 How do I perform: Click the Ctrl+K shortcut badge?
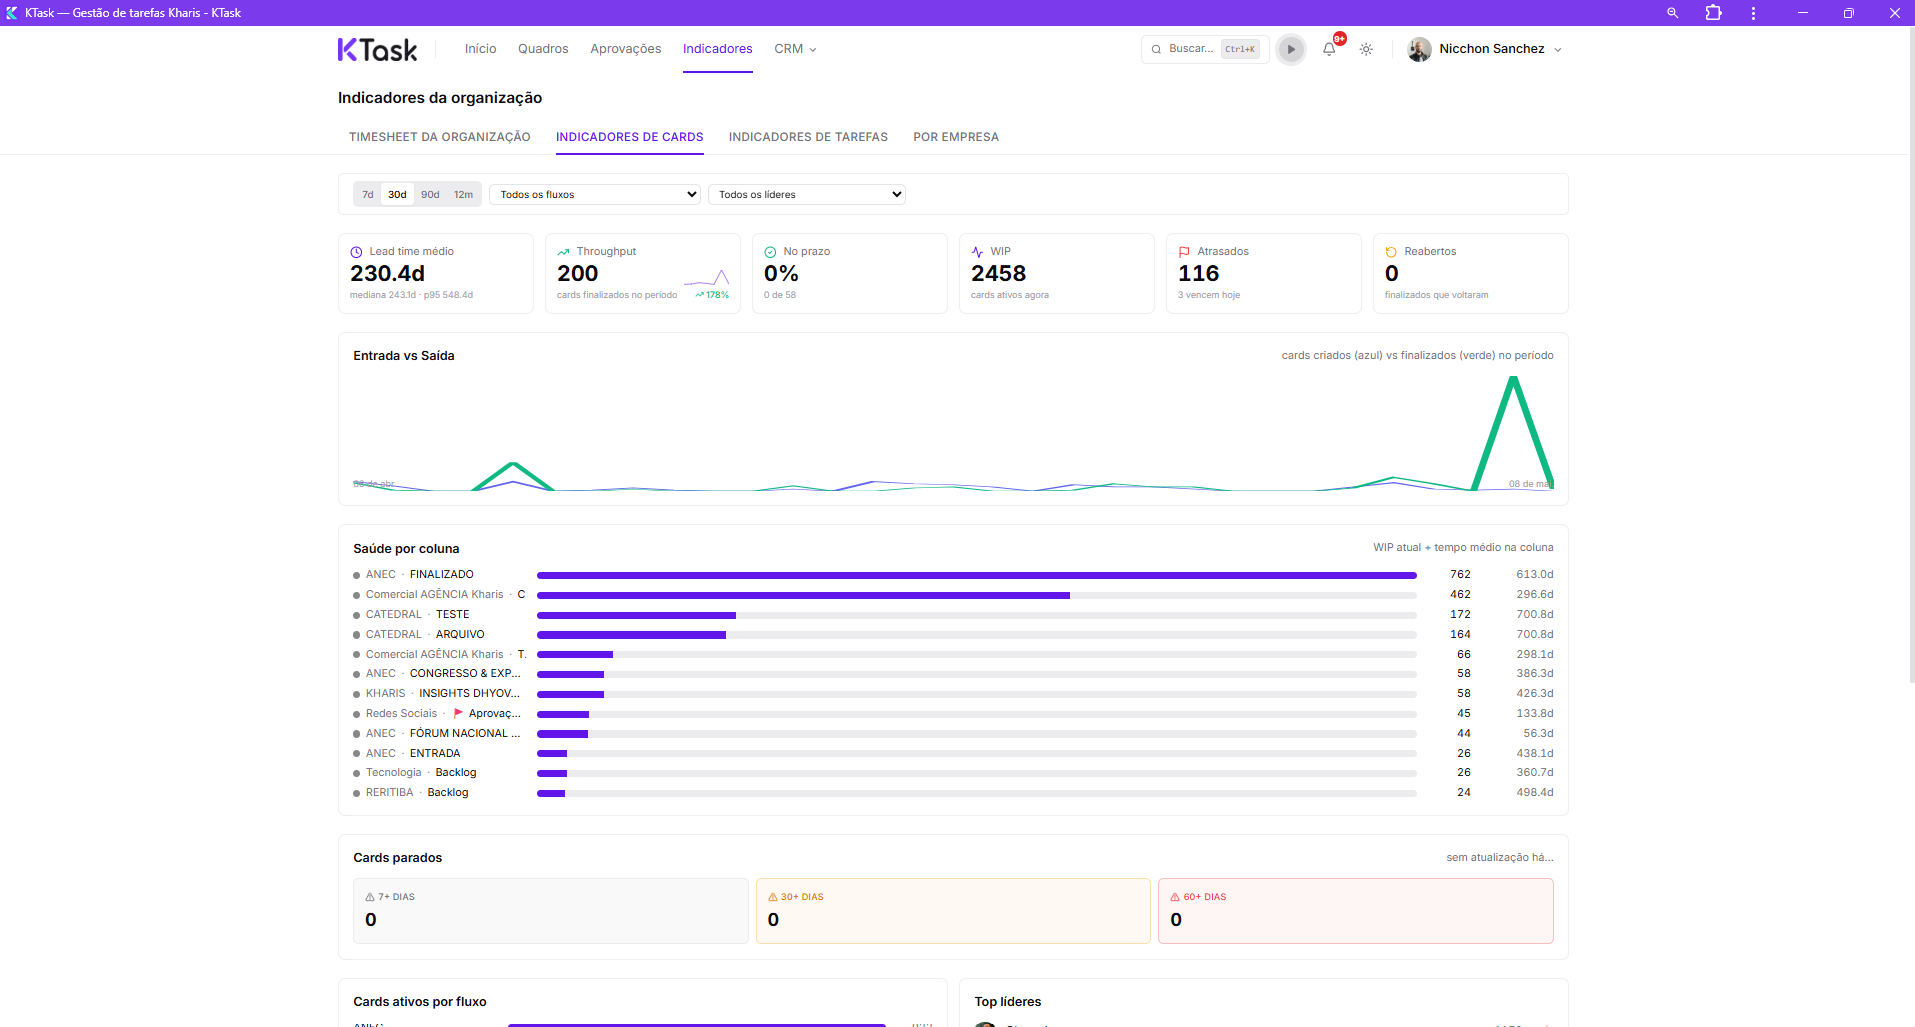point(1240,49)
